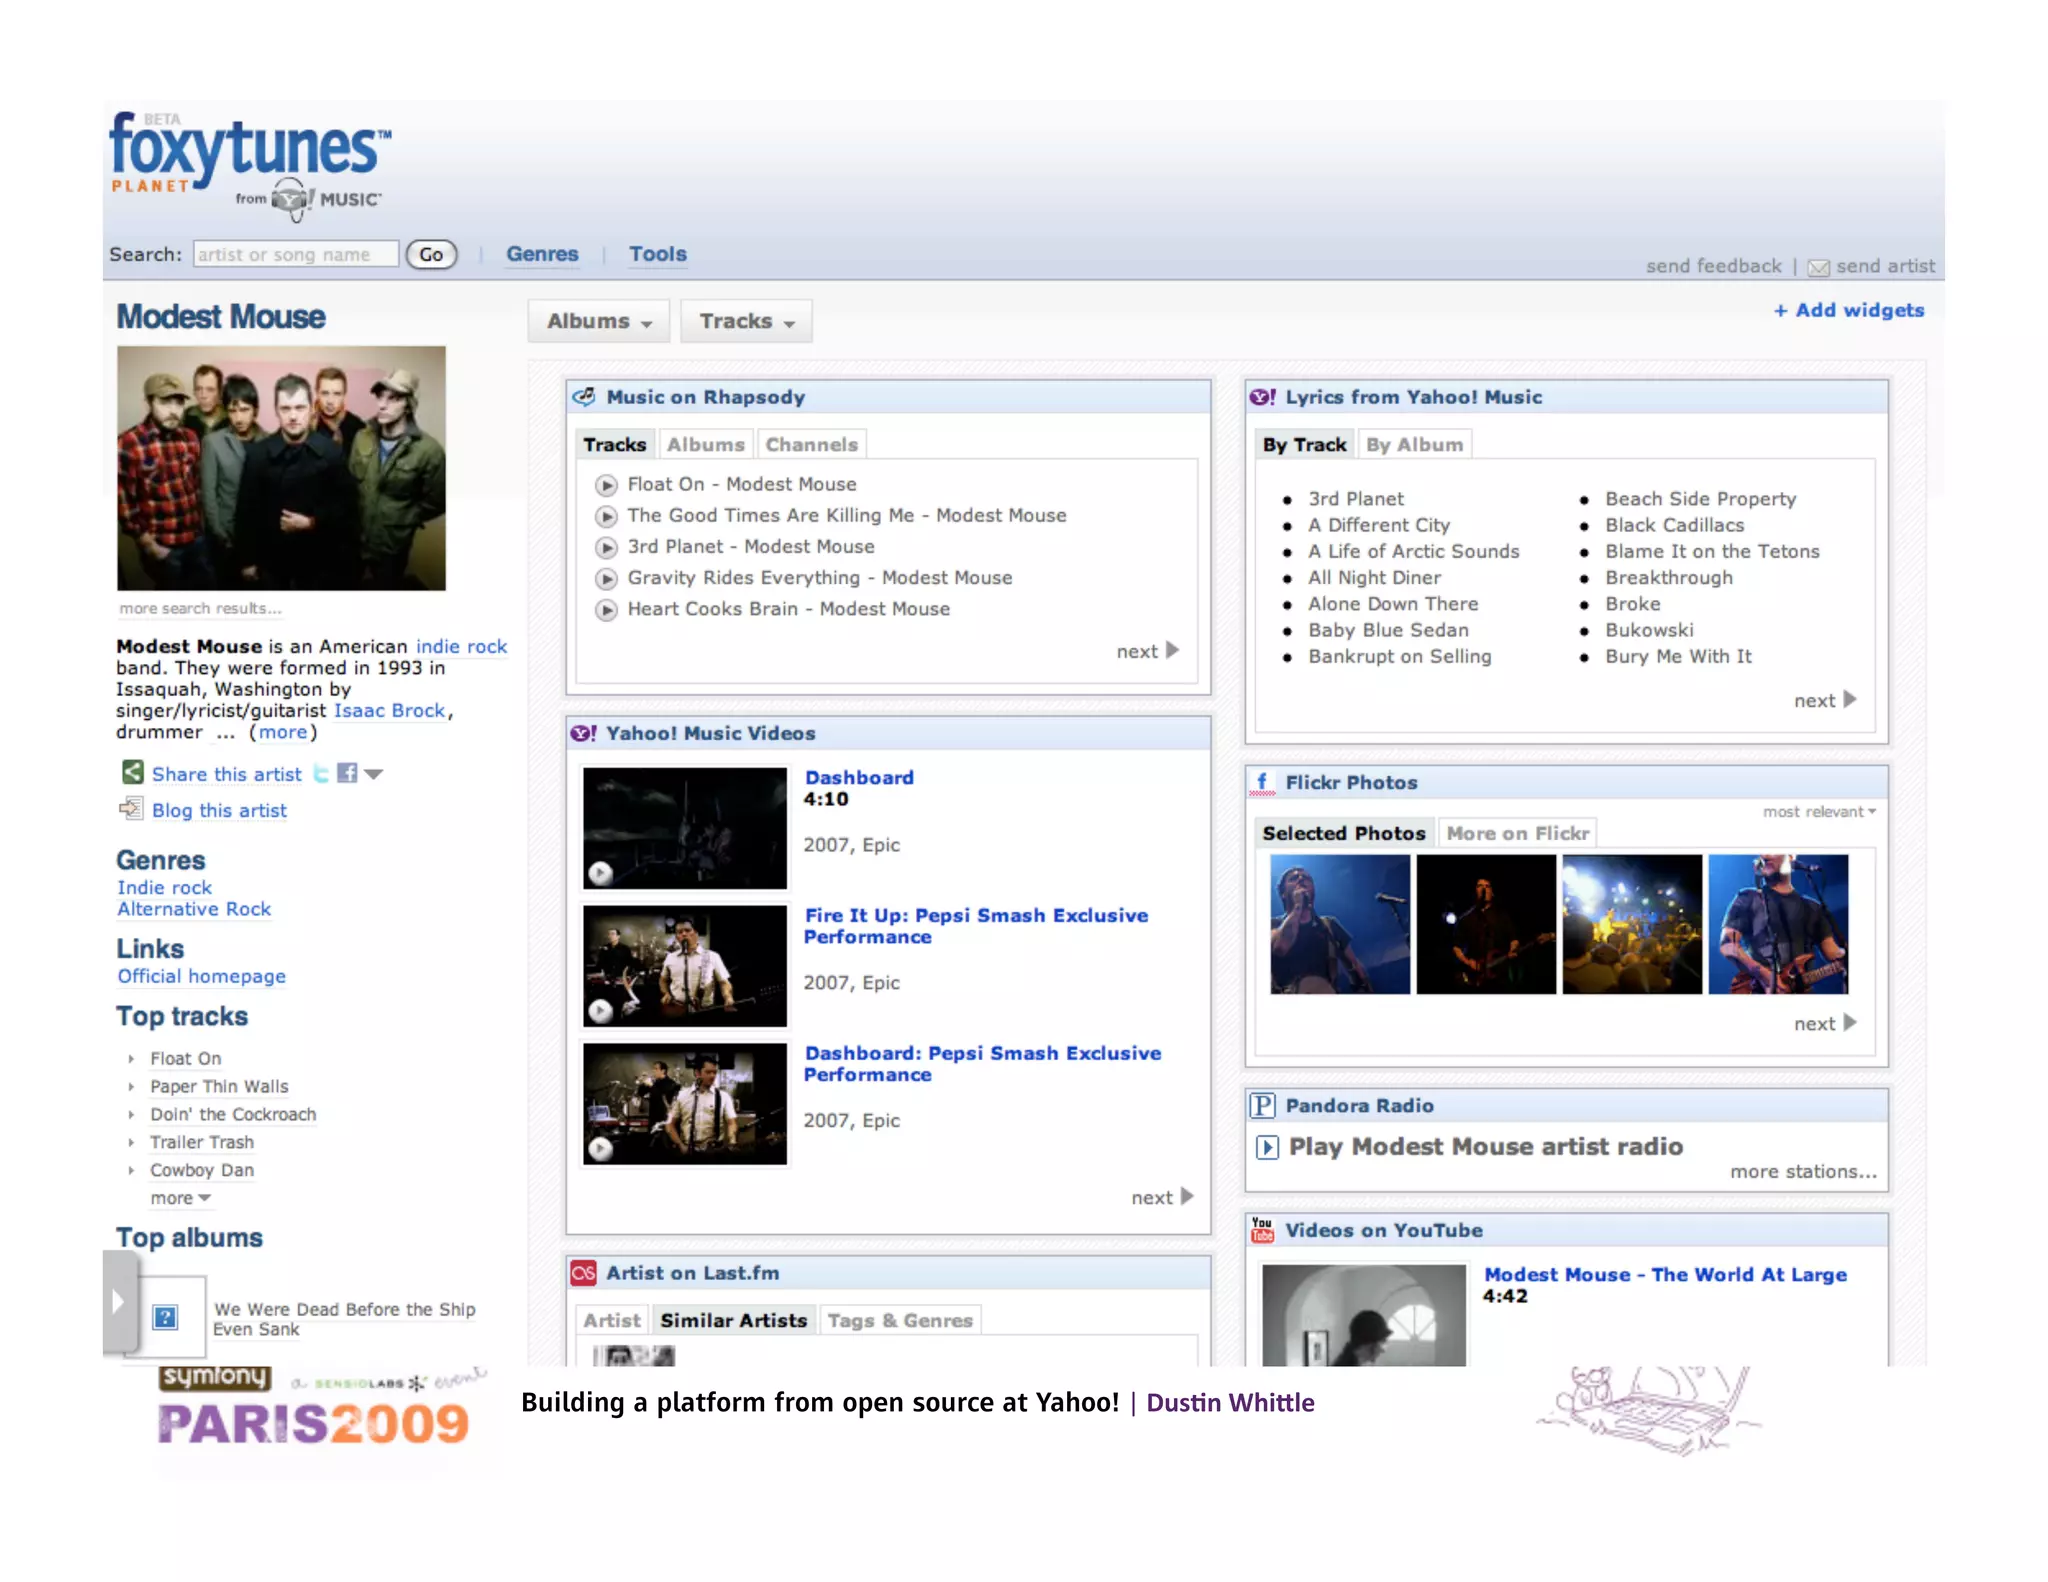The image size is (2048, 1582).
Task: Go to next page of lyrics
Action: pyautogui.click(x=1825, y=700)
